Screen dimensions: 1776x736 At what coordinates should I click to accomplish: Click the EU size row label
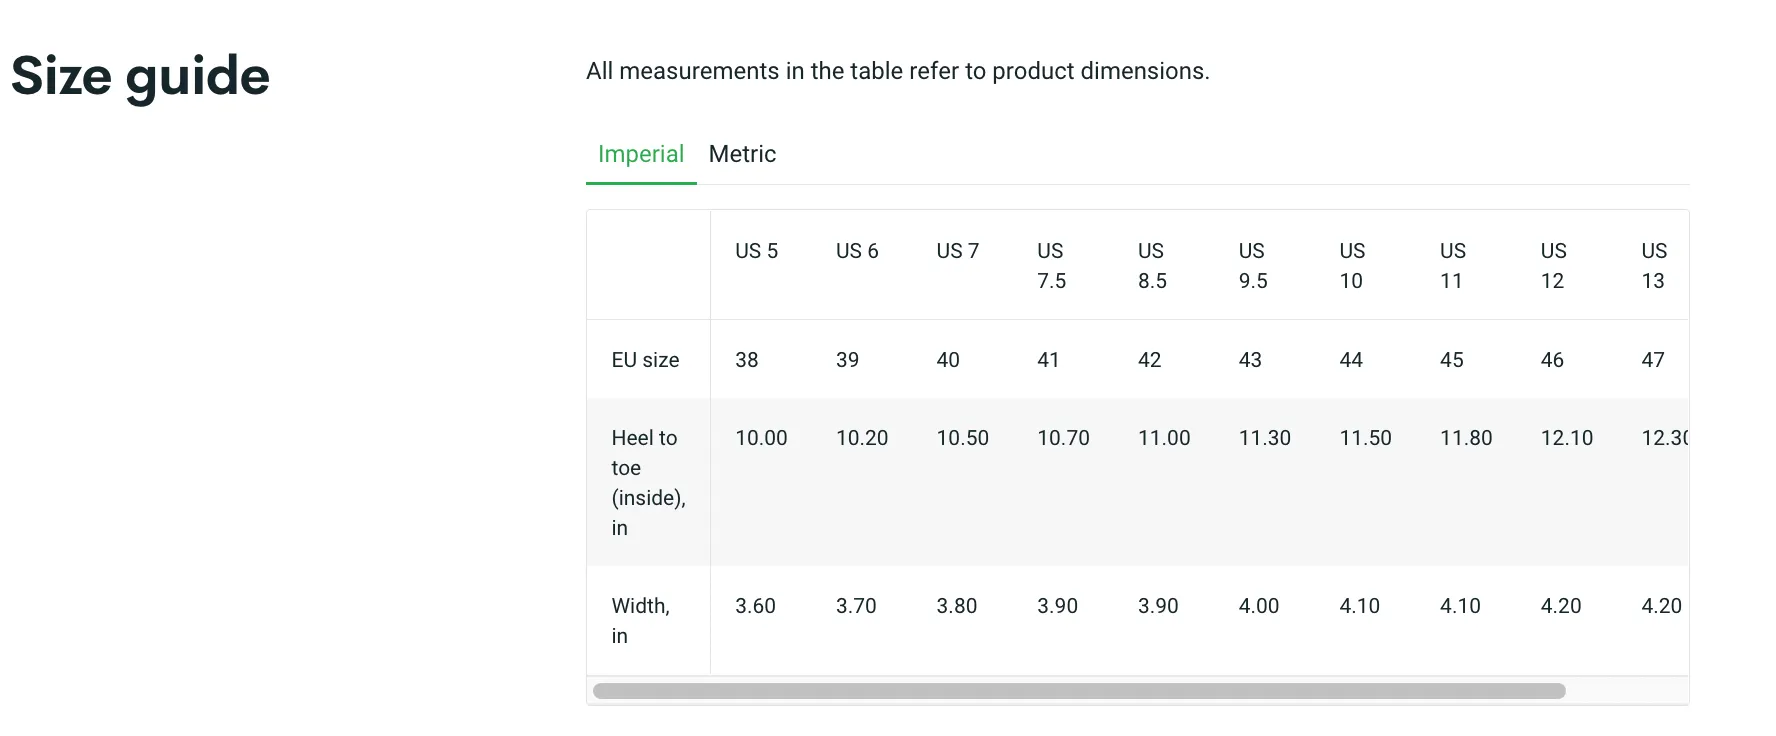tap(645, 360)
